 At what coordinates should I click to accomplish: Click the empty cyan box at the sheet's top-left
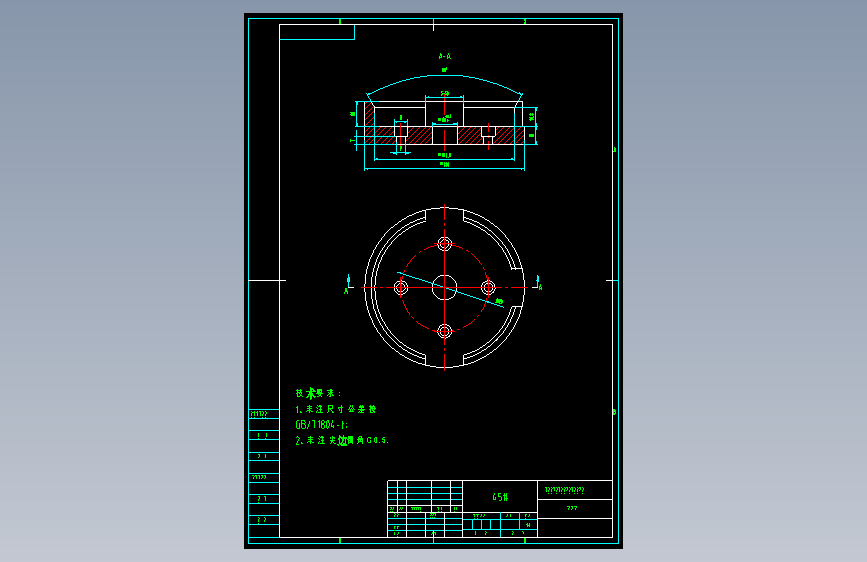pos(317,32)
